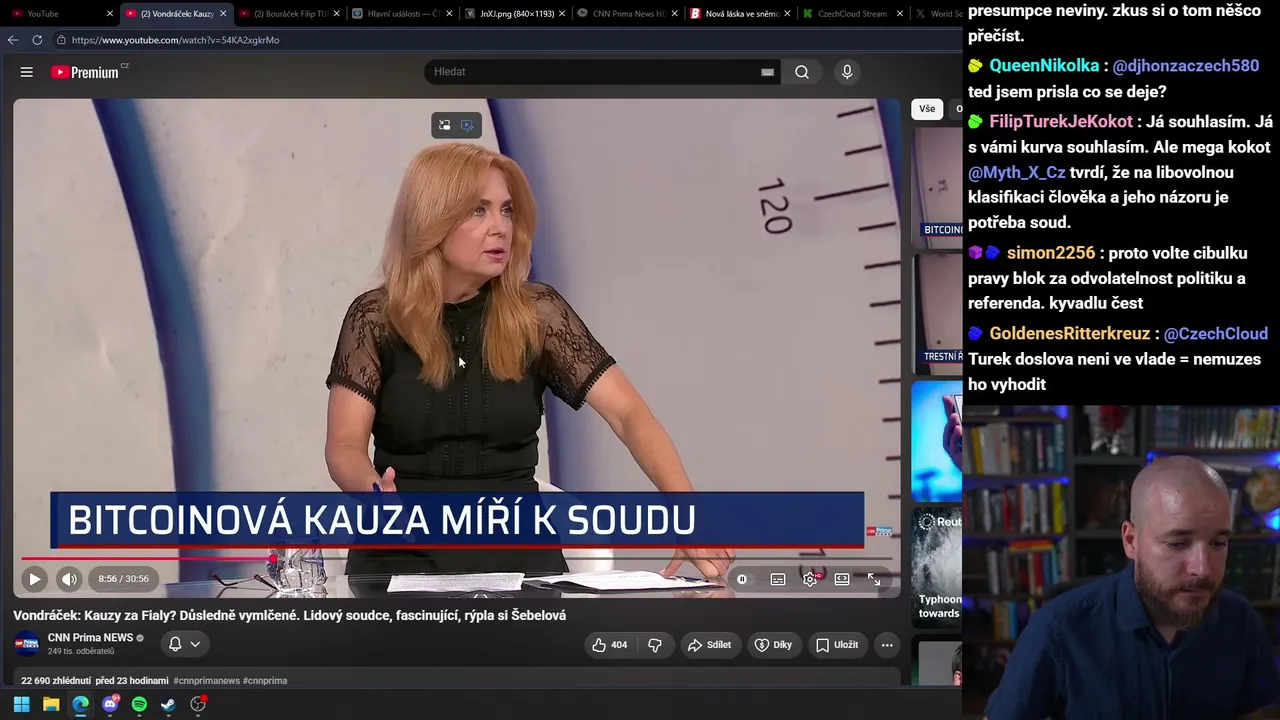Click the #cnnprima hashtag link
Image resolution: width=1280 pixels, height=720 pixels.
pos(265,681)
